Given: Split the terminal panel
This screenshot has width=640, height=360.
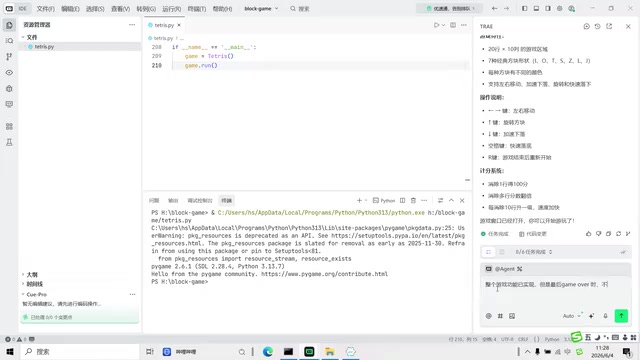Looking at the screenshot, I should (402, 200).
